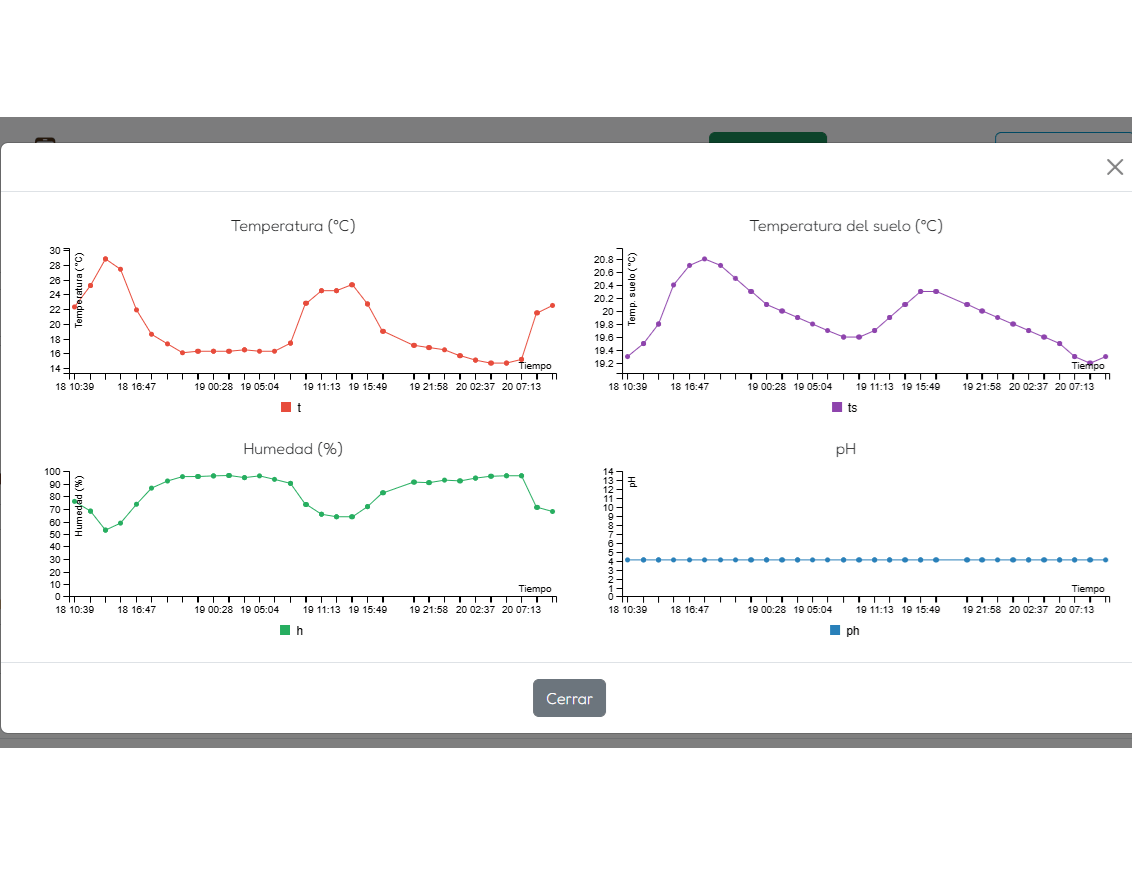
Task: Click the 'Tiempo' axis label on the pH chart
Action: pos(1087,588)
